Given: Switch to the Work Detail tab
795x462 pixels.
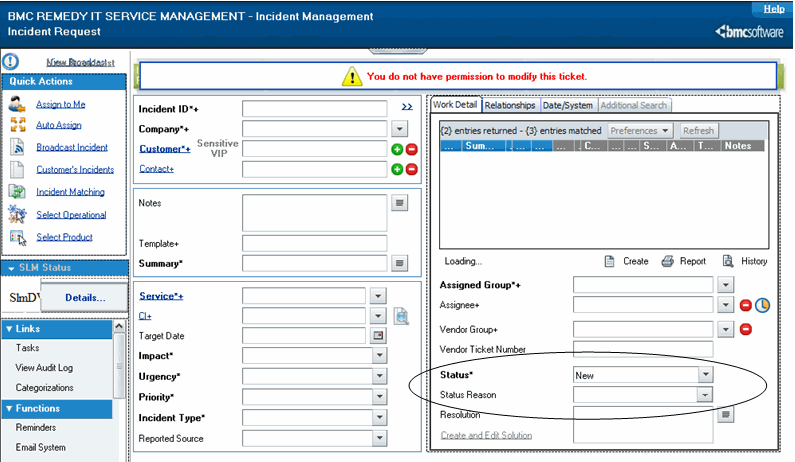Looking at the screenshot, I should click(455, 104).
